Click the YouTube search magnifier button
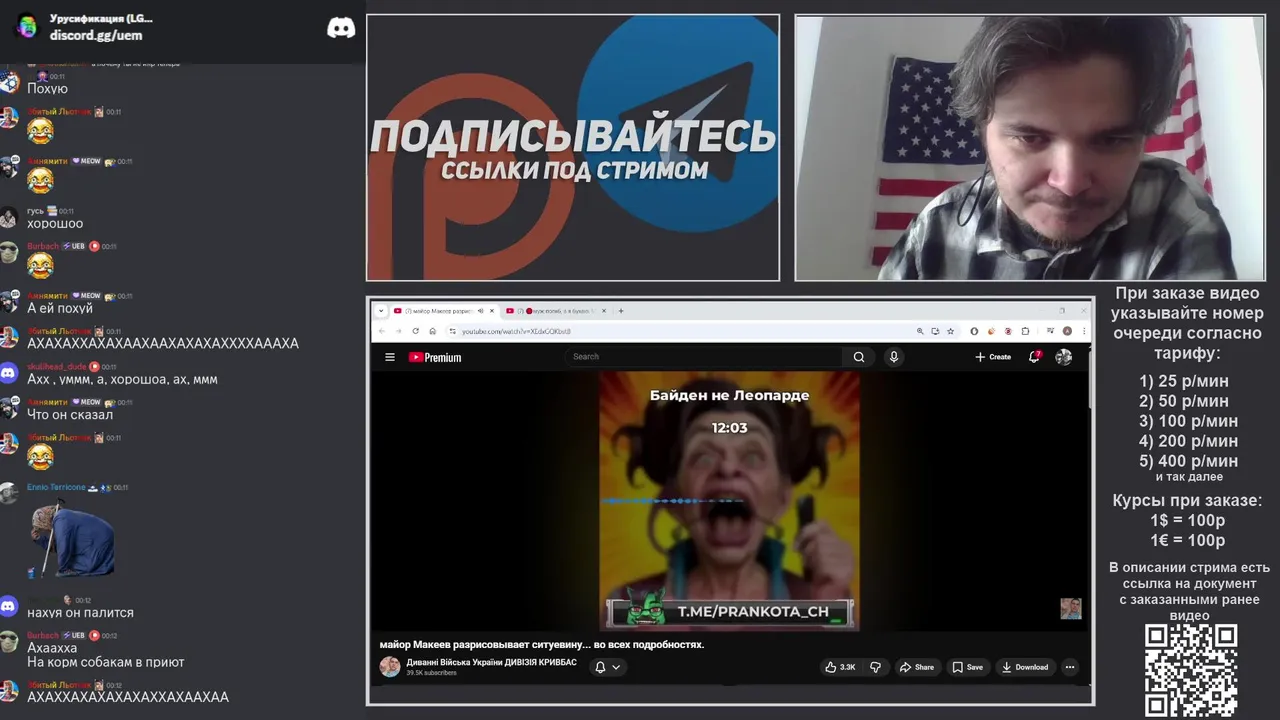Viewport: 1280px width, 720px height. 859,357
